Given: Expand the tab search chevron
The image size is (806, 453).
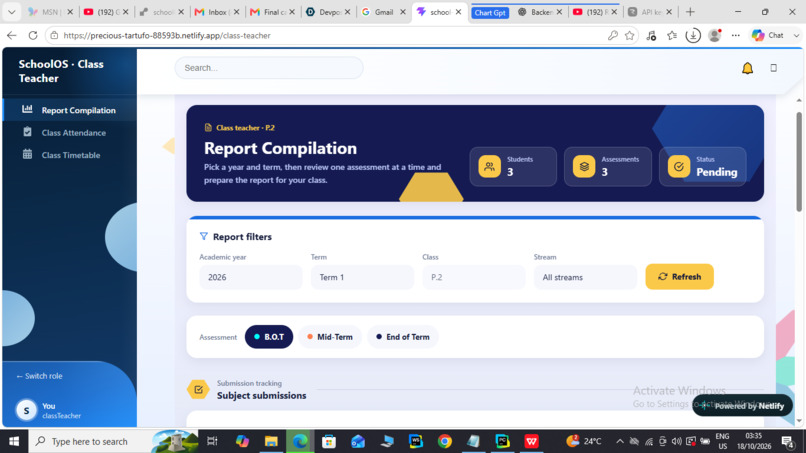Looking at the screenshot, I should click(11, 12).
